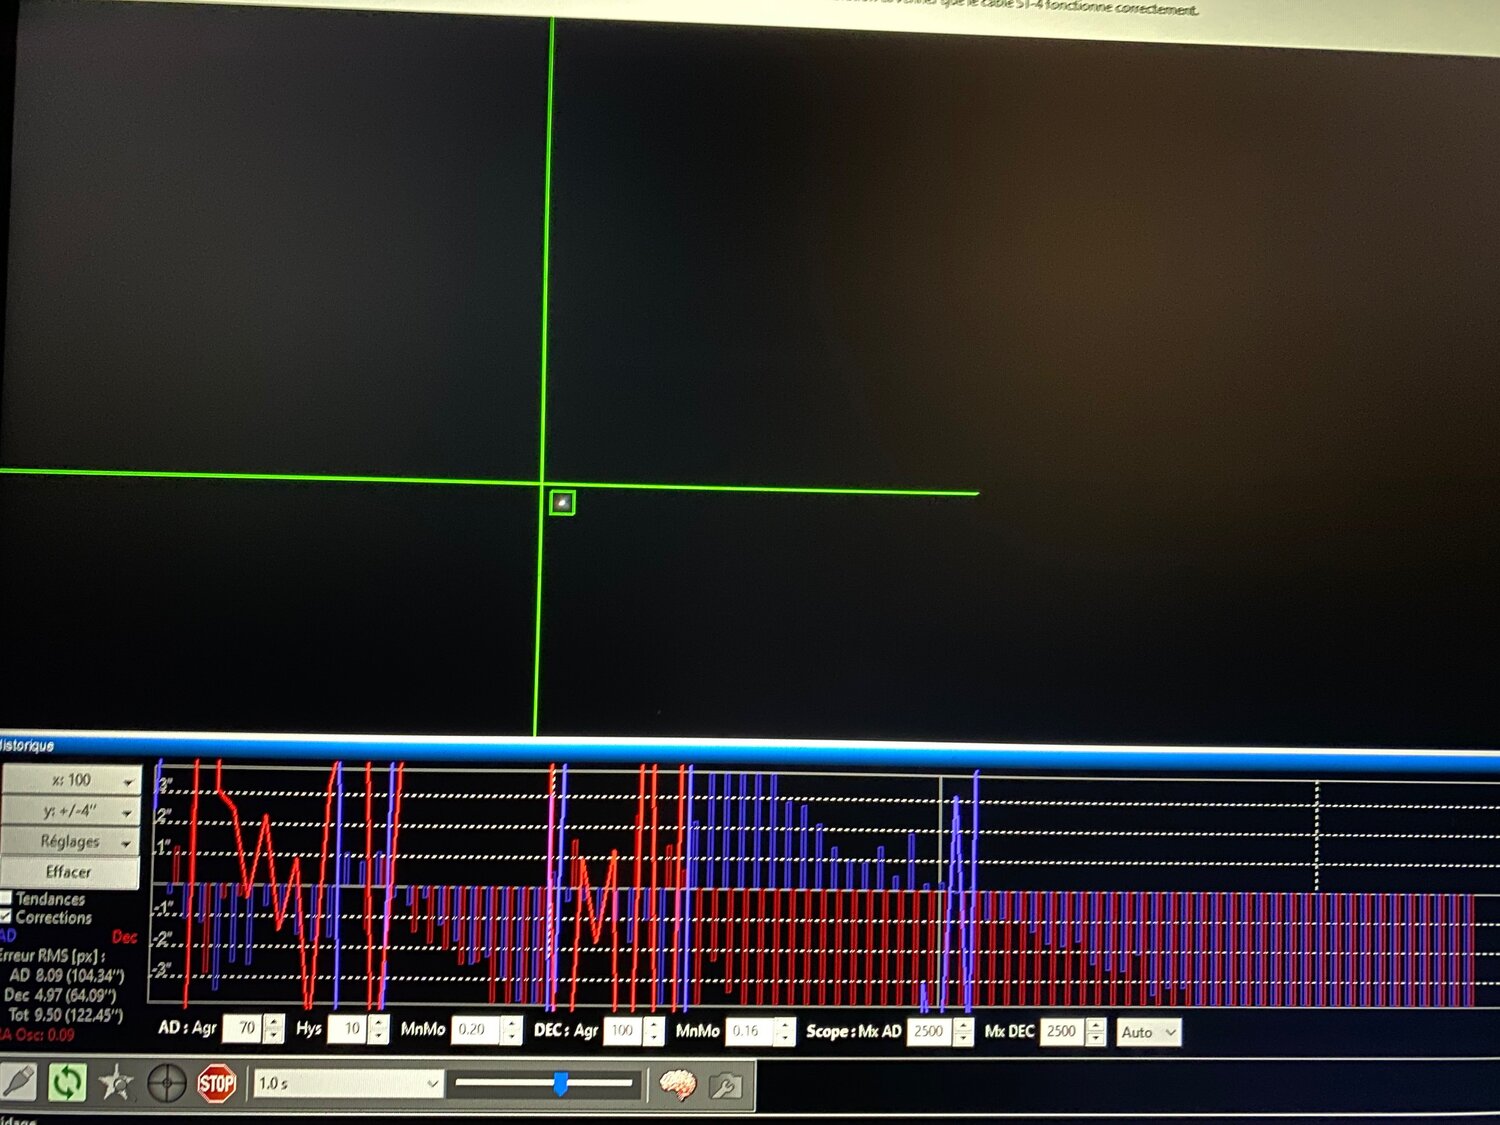The height and width of the screenshot is (1125, 1500).
Task: Click the Hys value field showing 10
Action: point(348,1028)
